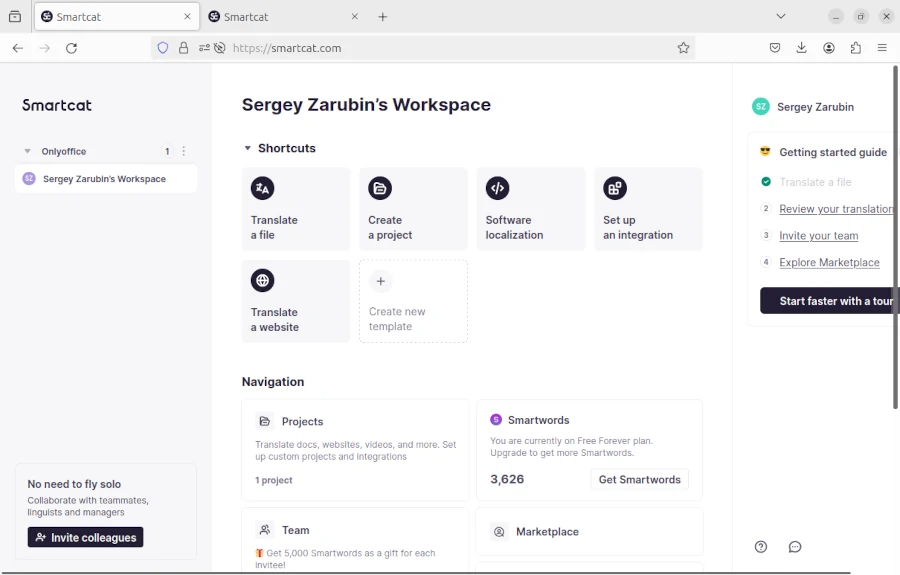
Task: Click the page vertical scrollbar
Action: (x=895, y=238)
